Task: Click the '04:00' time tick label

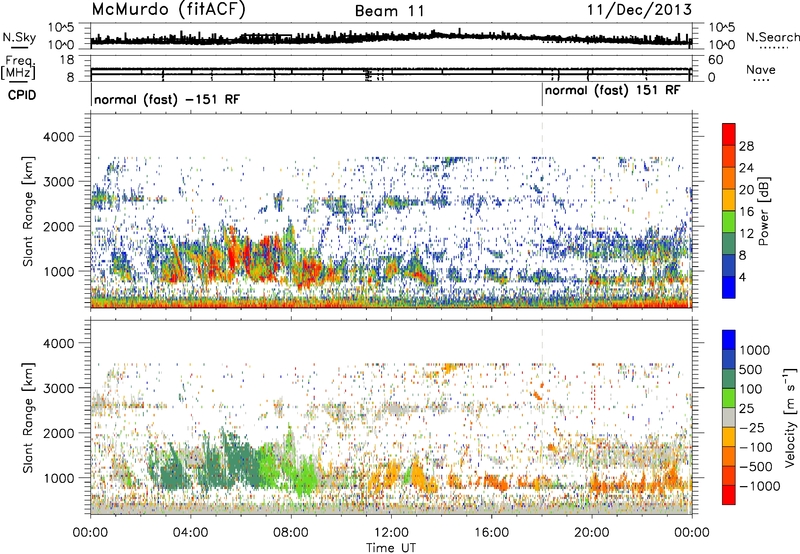Action: click(190, 533)
